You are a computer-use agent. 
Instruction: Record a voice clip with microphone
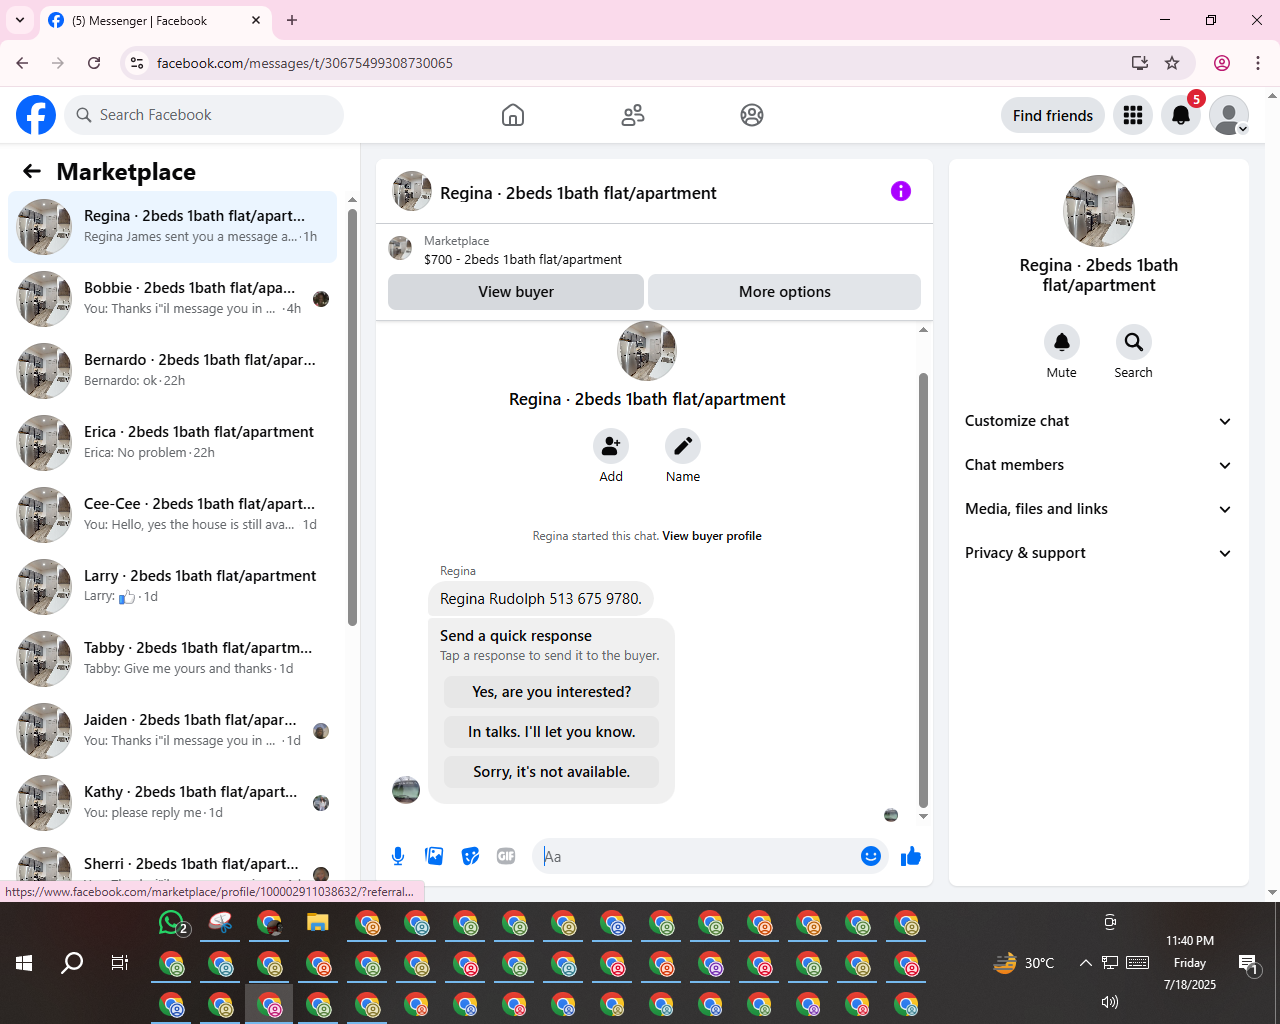point(398,856)
